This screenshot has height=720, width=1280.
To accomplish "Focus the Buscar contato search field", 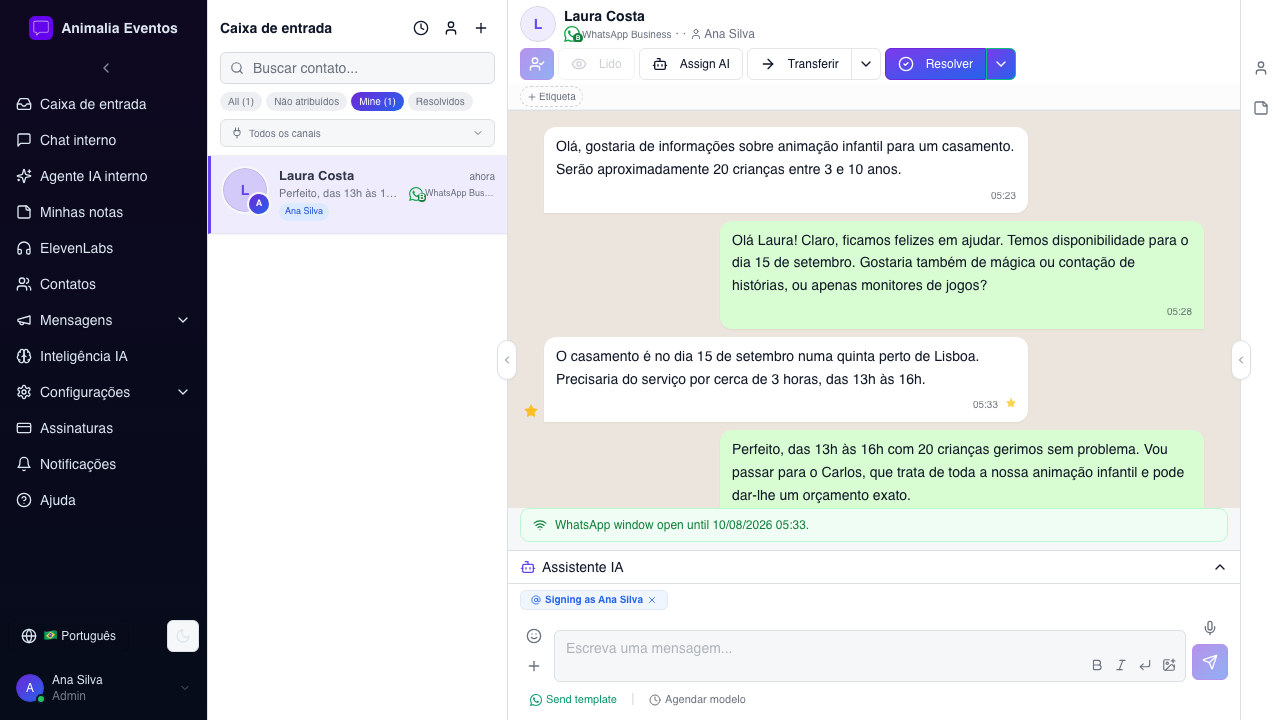I will tap(357, 68).
